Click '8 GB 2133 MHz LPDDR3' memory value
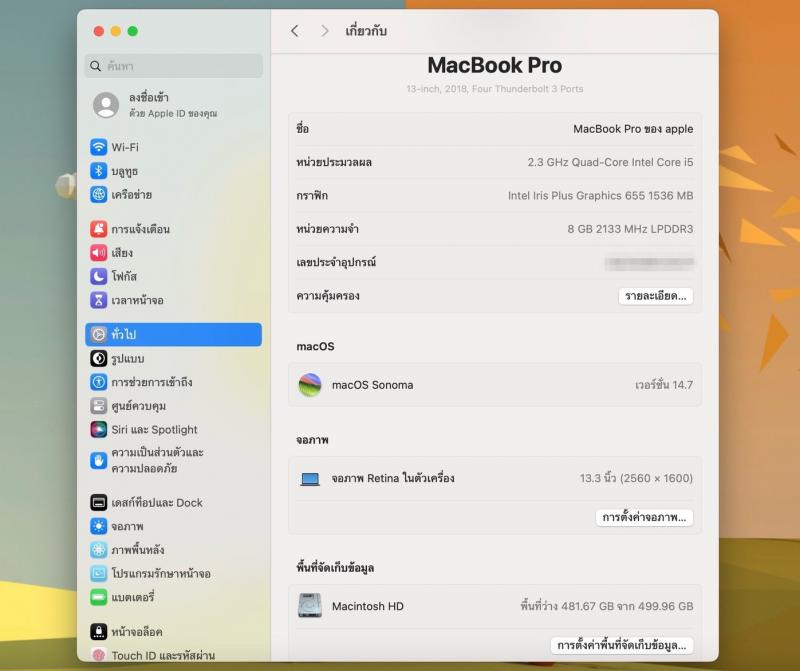The image size is (800, 671). pyautogui.click(x=630, y=229)
